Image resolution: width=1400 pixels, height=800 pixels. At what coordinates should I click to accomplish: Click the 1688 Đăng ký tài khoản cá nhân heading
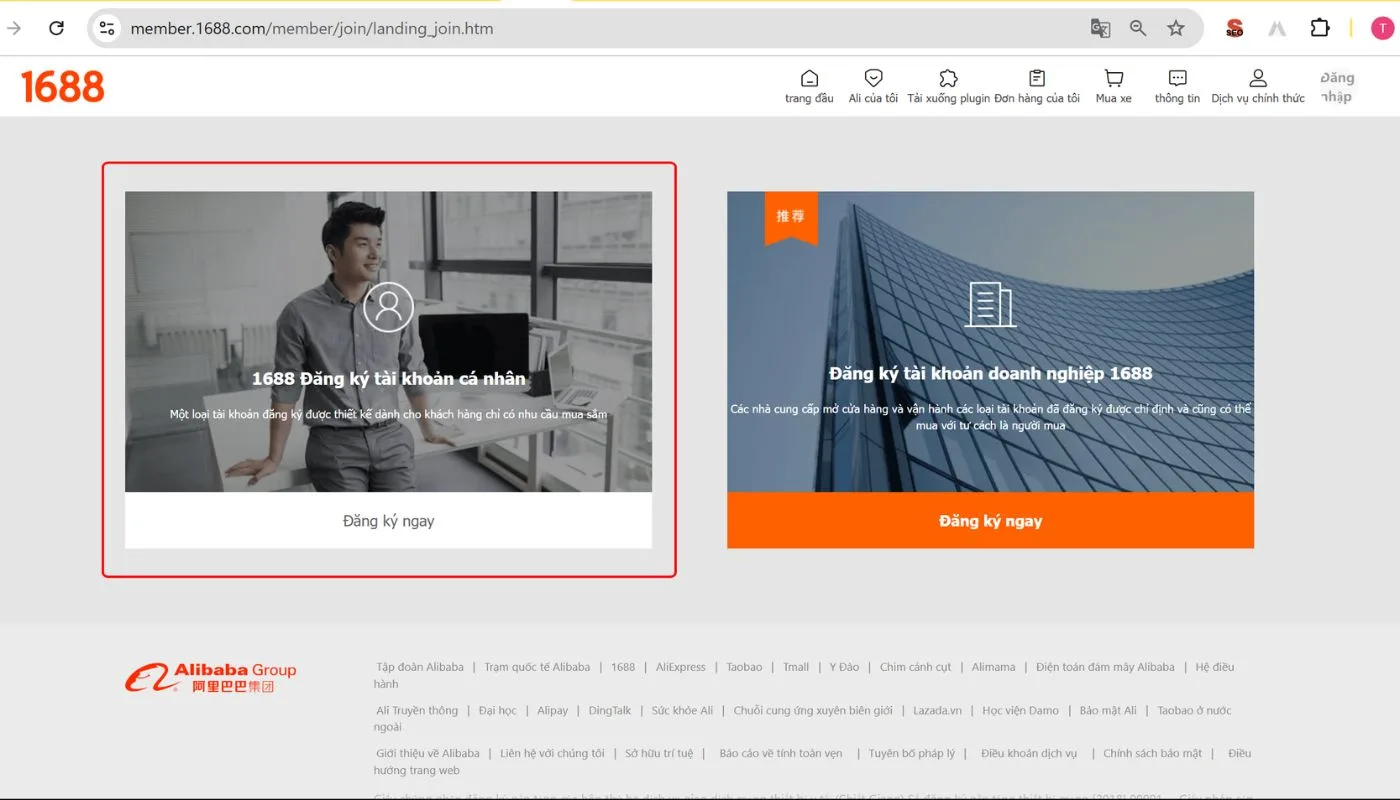click(x=388, y=379)
